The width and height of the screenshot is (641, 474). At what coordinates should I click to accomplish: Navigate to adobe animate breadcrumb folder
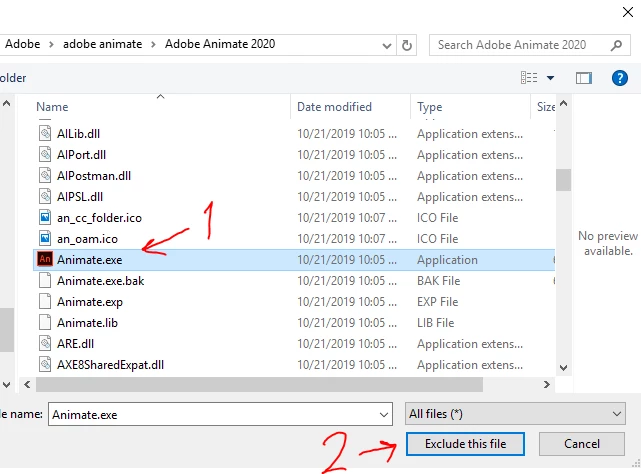point(103,44)
